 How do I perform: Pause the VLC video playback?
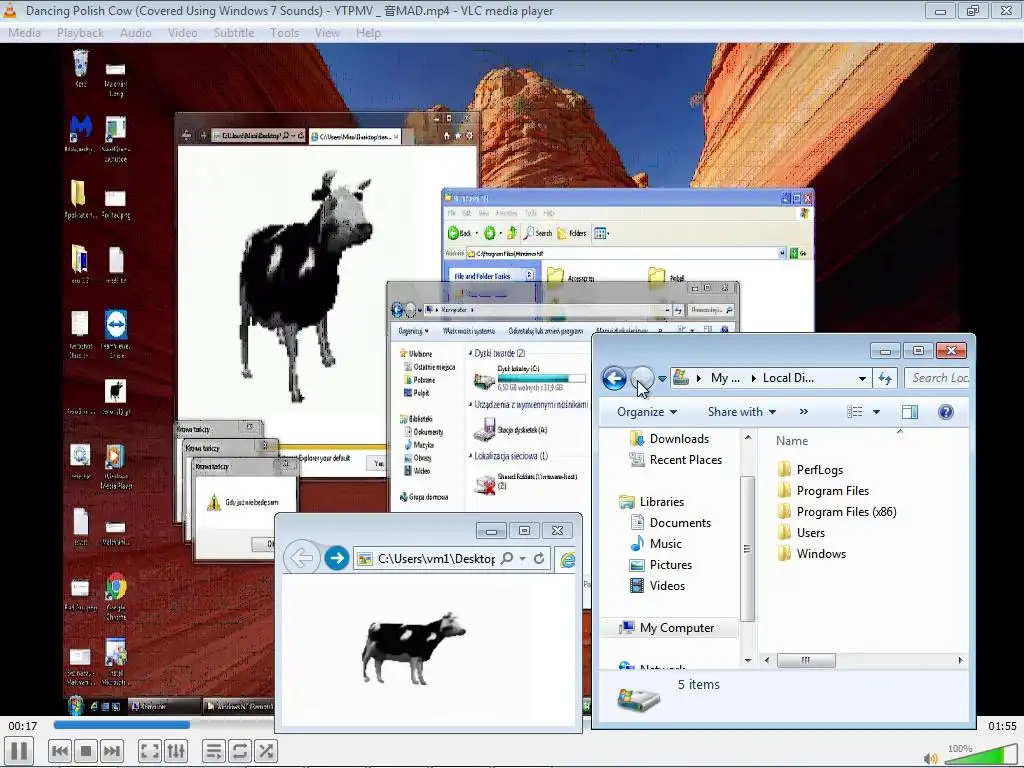click(x=19, y=751)
